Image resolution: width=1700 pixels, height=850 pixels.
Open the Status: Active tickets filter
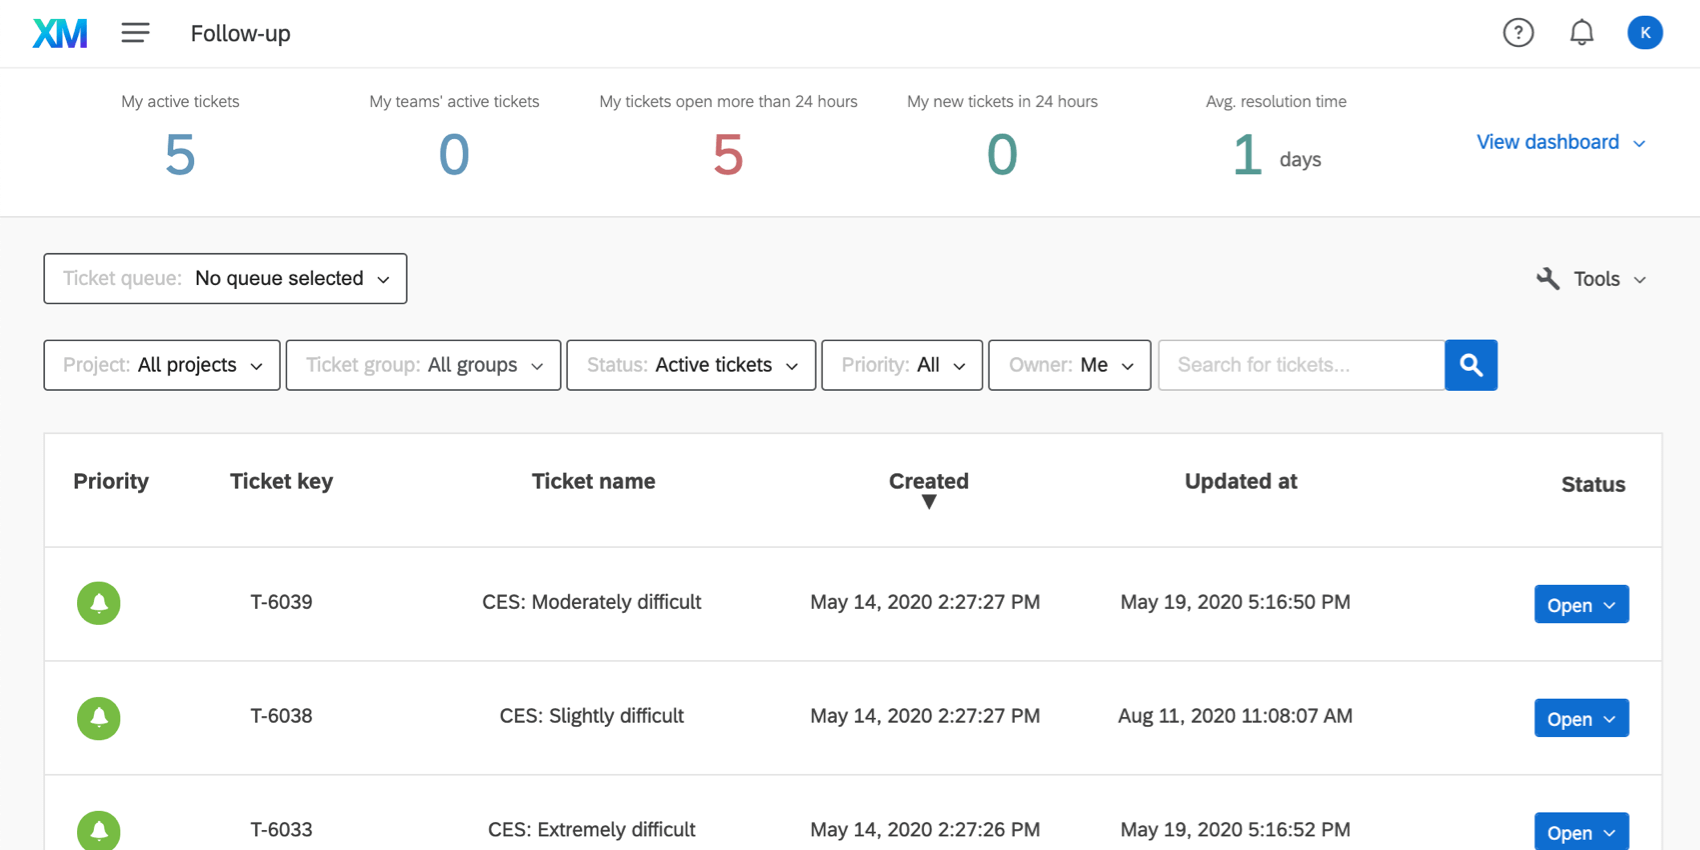coord(691,365)
